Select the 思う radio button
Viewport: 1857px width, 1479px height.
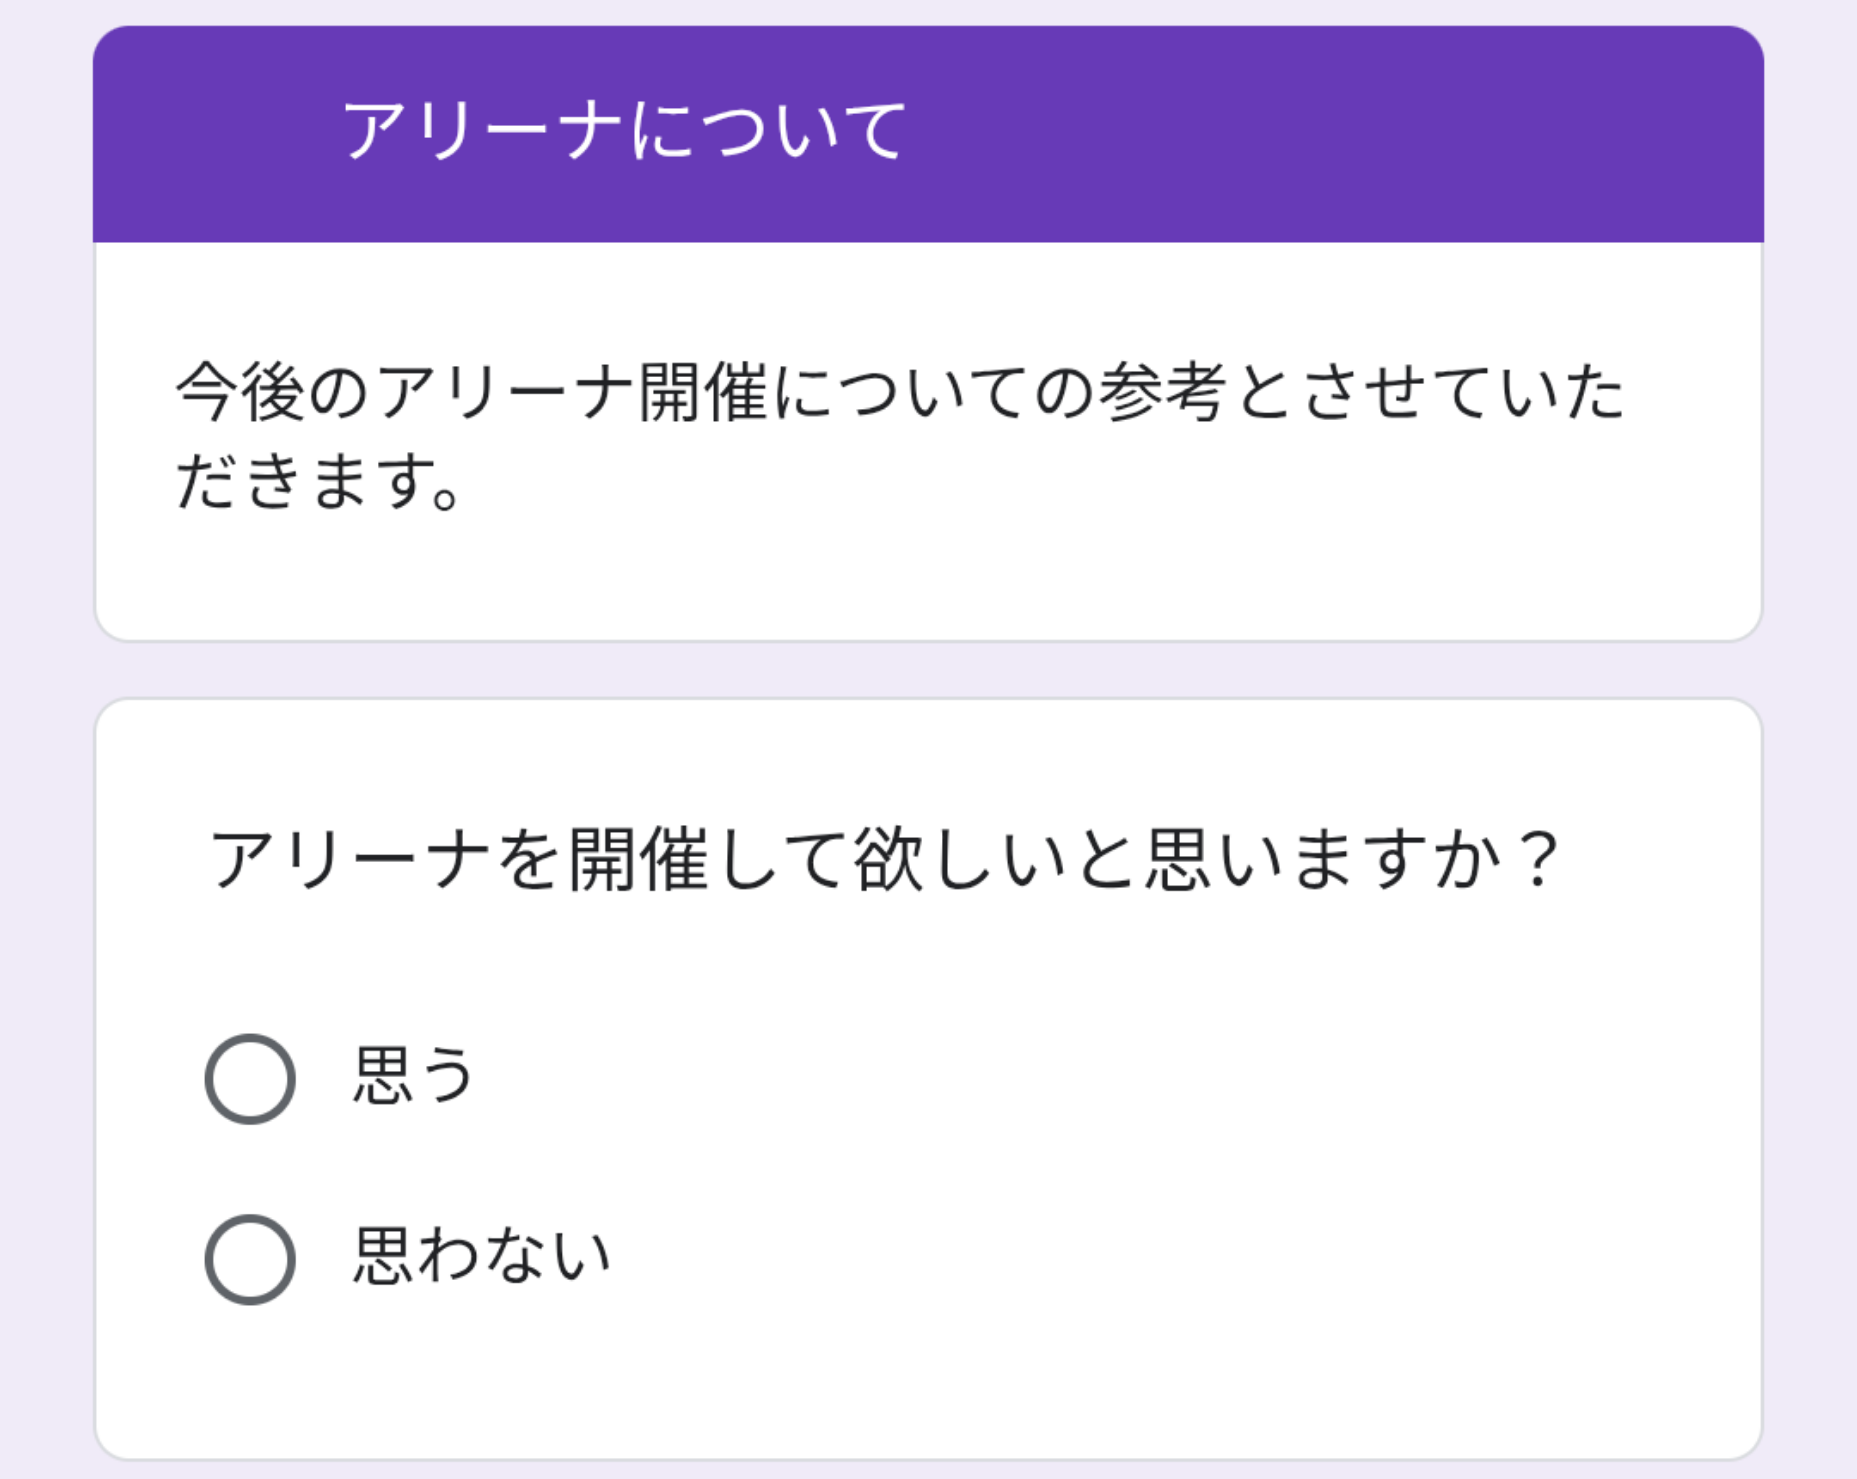tap(250, 1079)
